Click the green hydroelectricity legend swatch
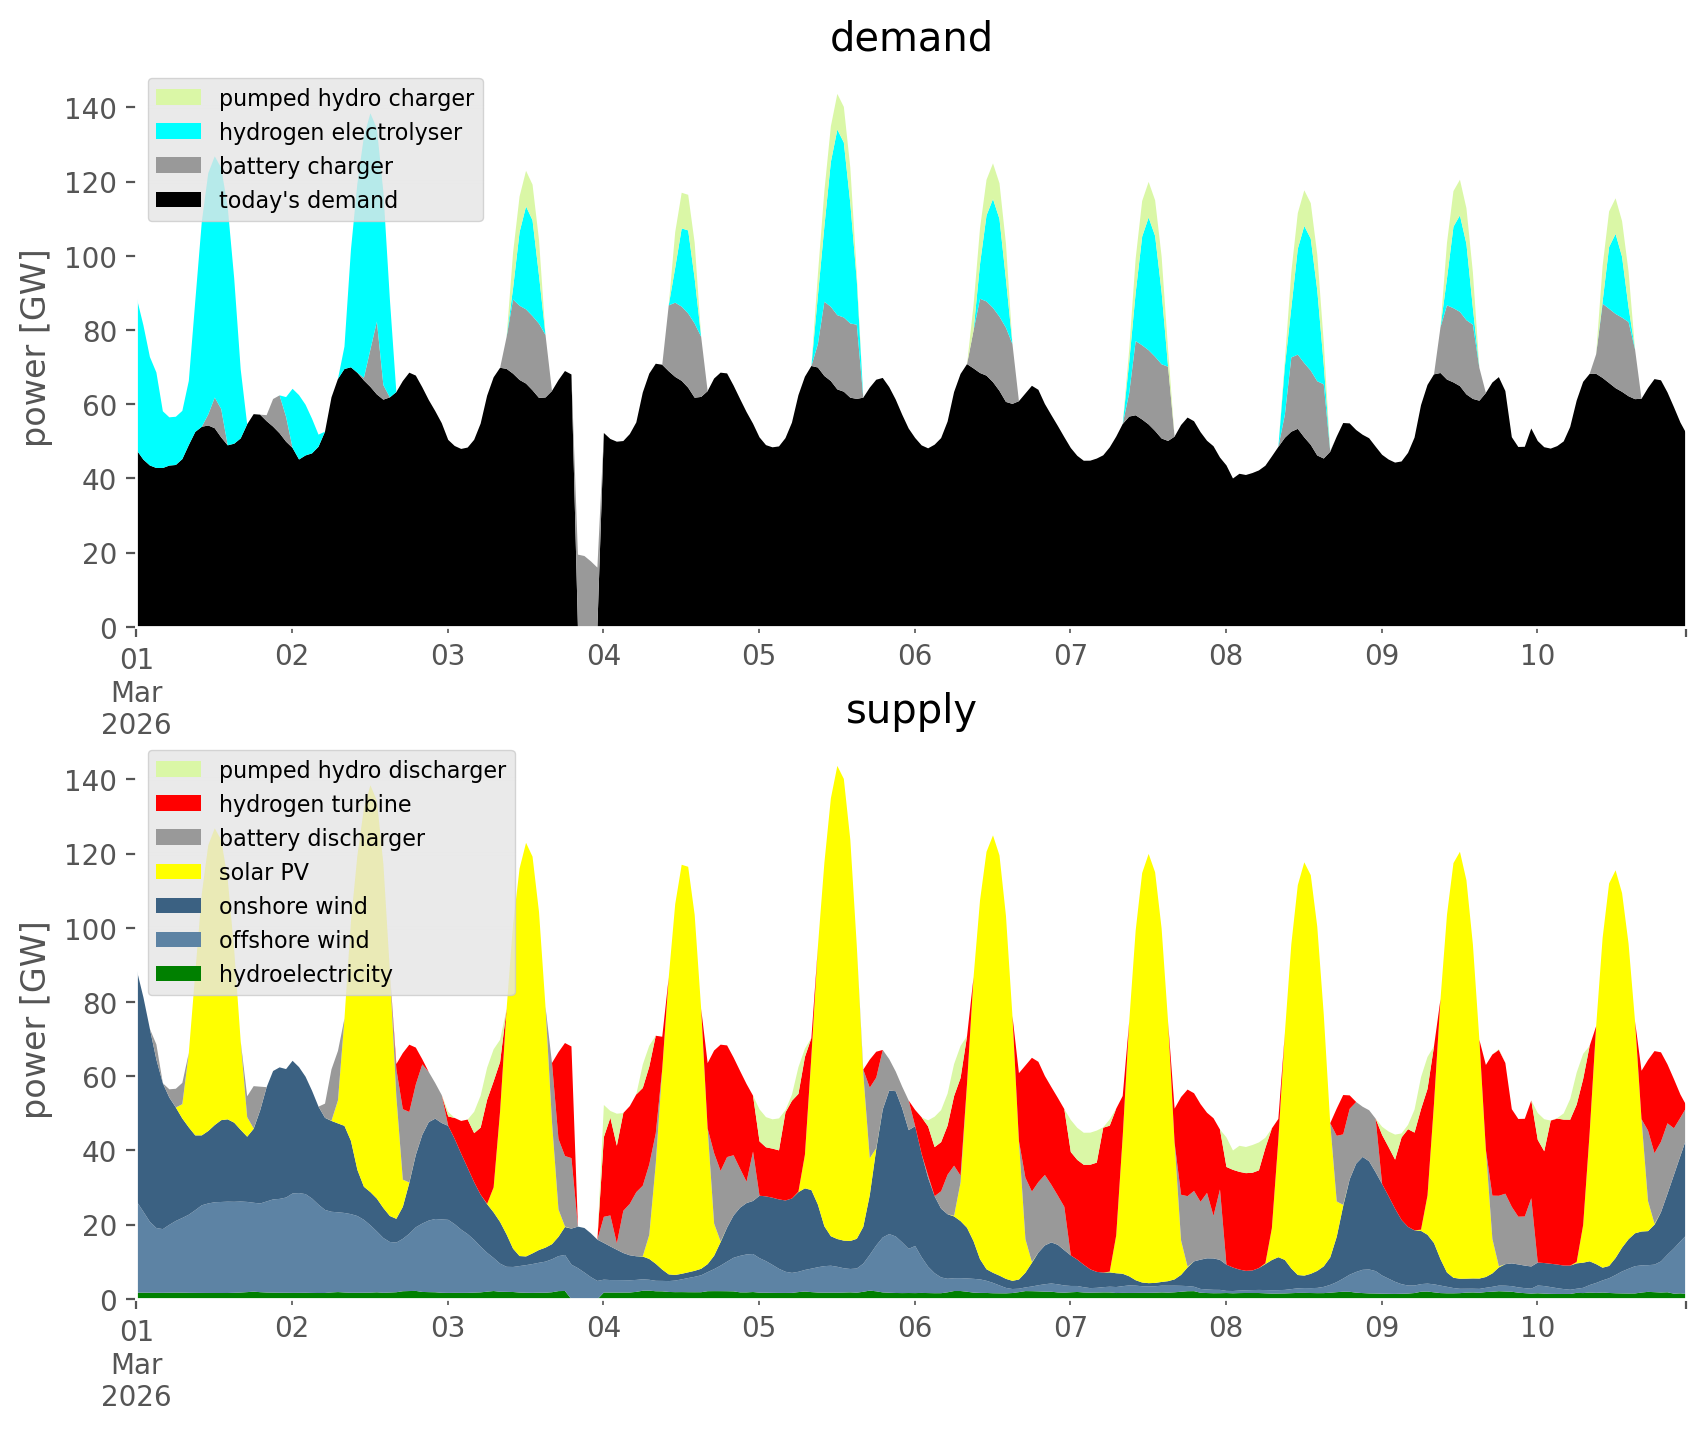 pyautogui.click(x=179, y=974)
